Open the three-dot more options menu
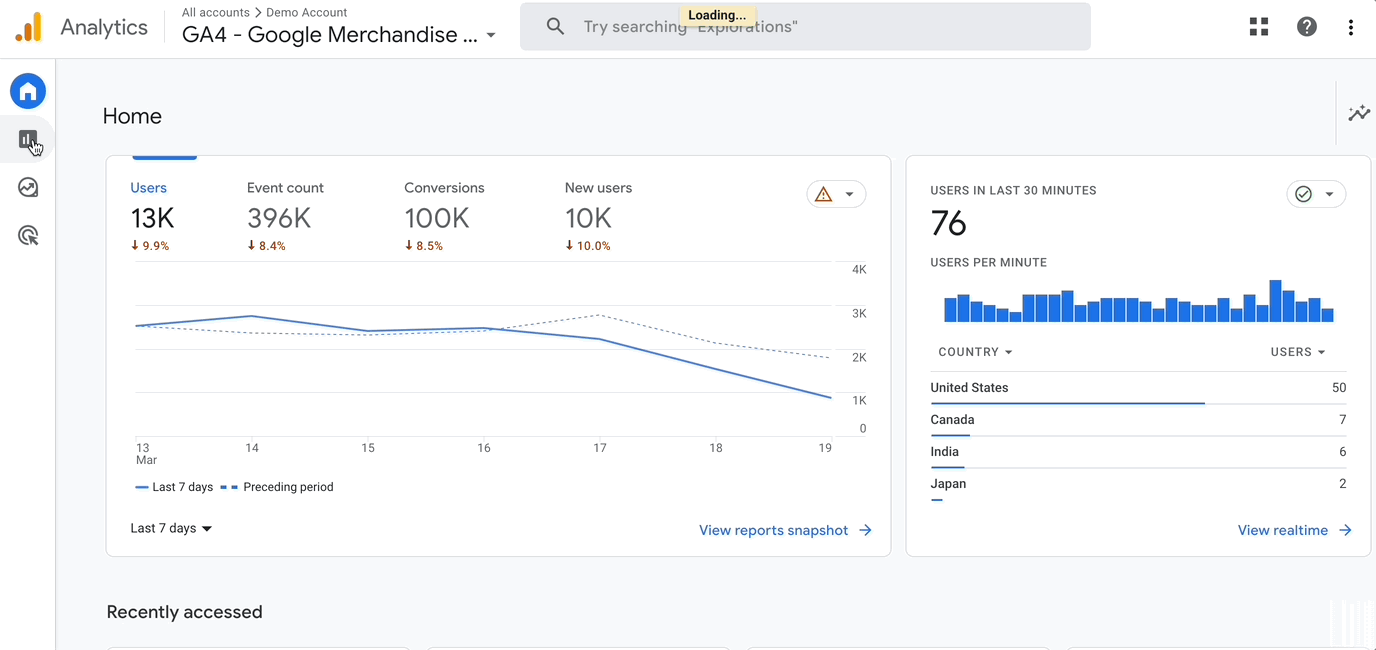The height and width of the screenshot is (650, 1376). (1351, 27)
